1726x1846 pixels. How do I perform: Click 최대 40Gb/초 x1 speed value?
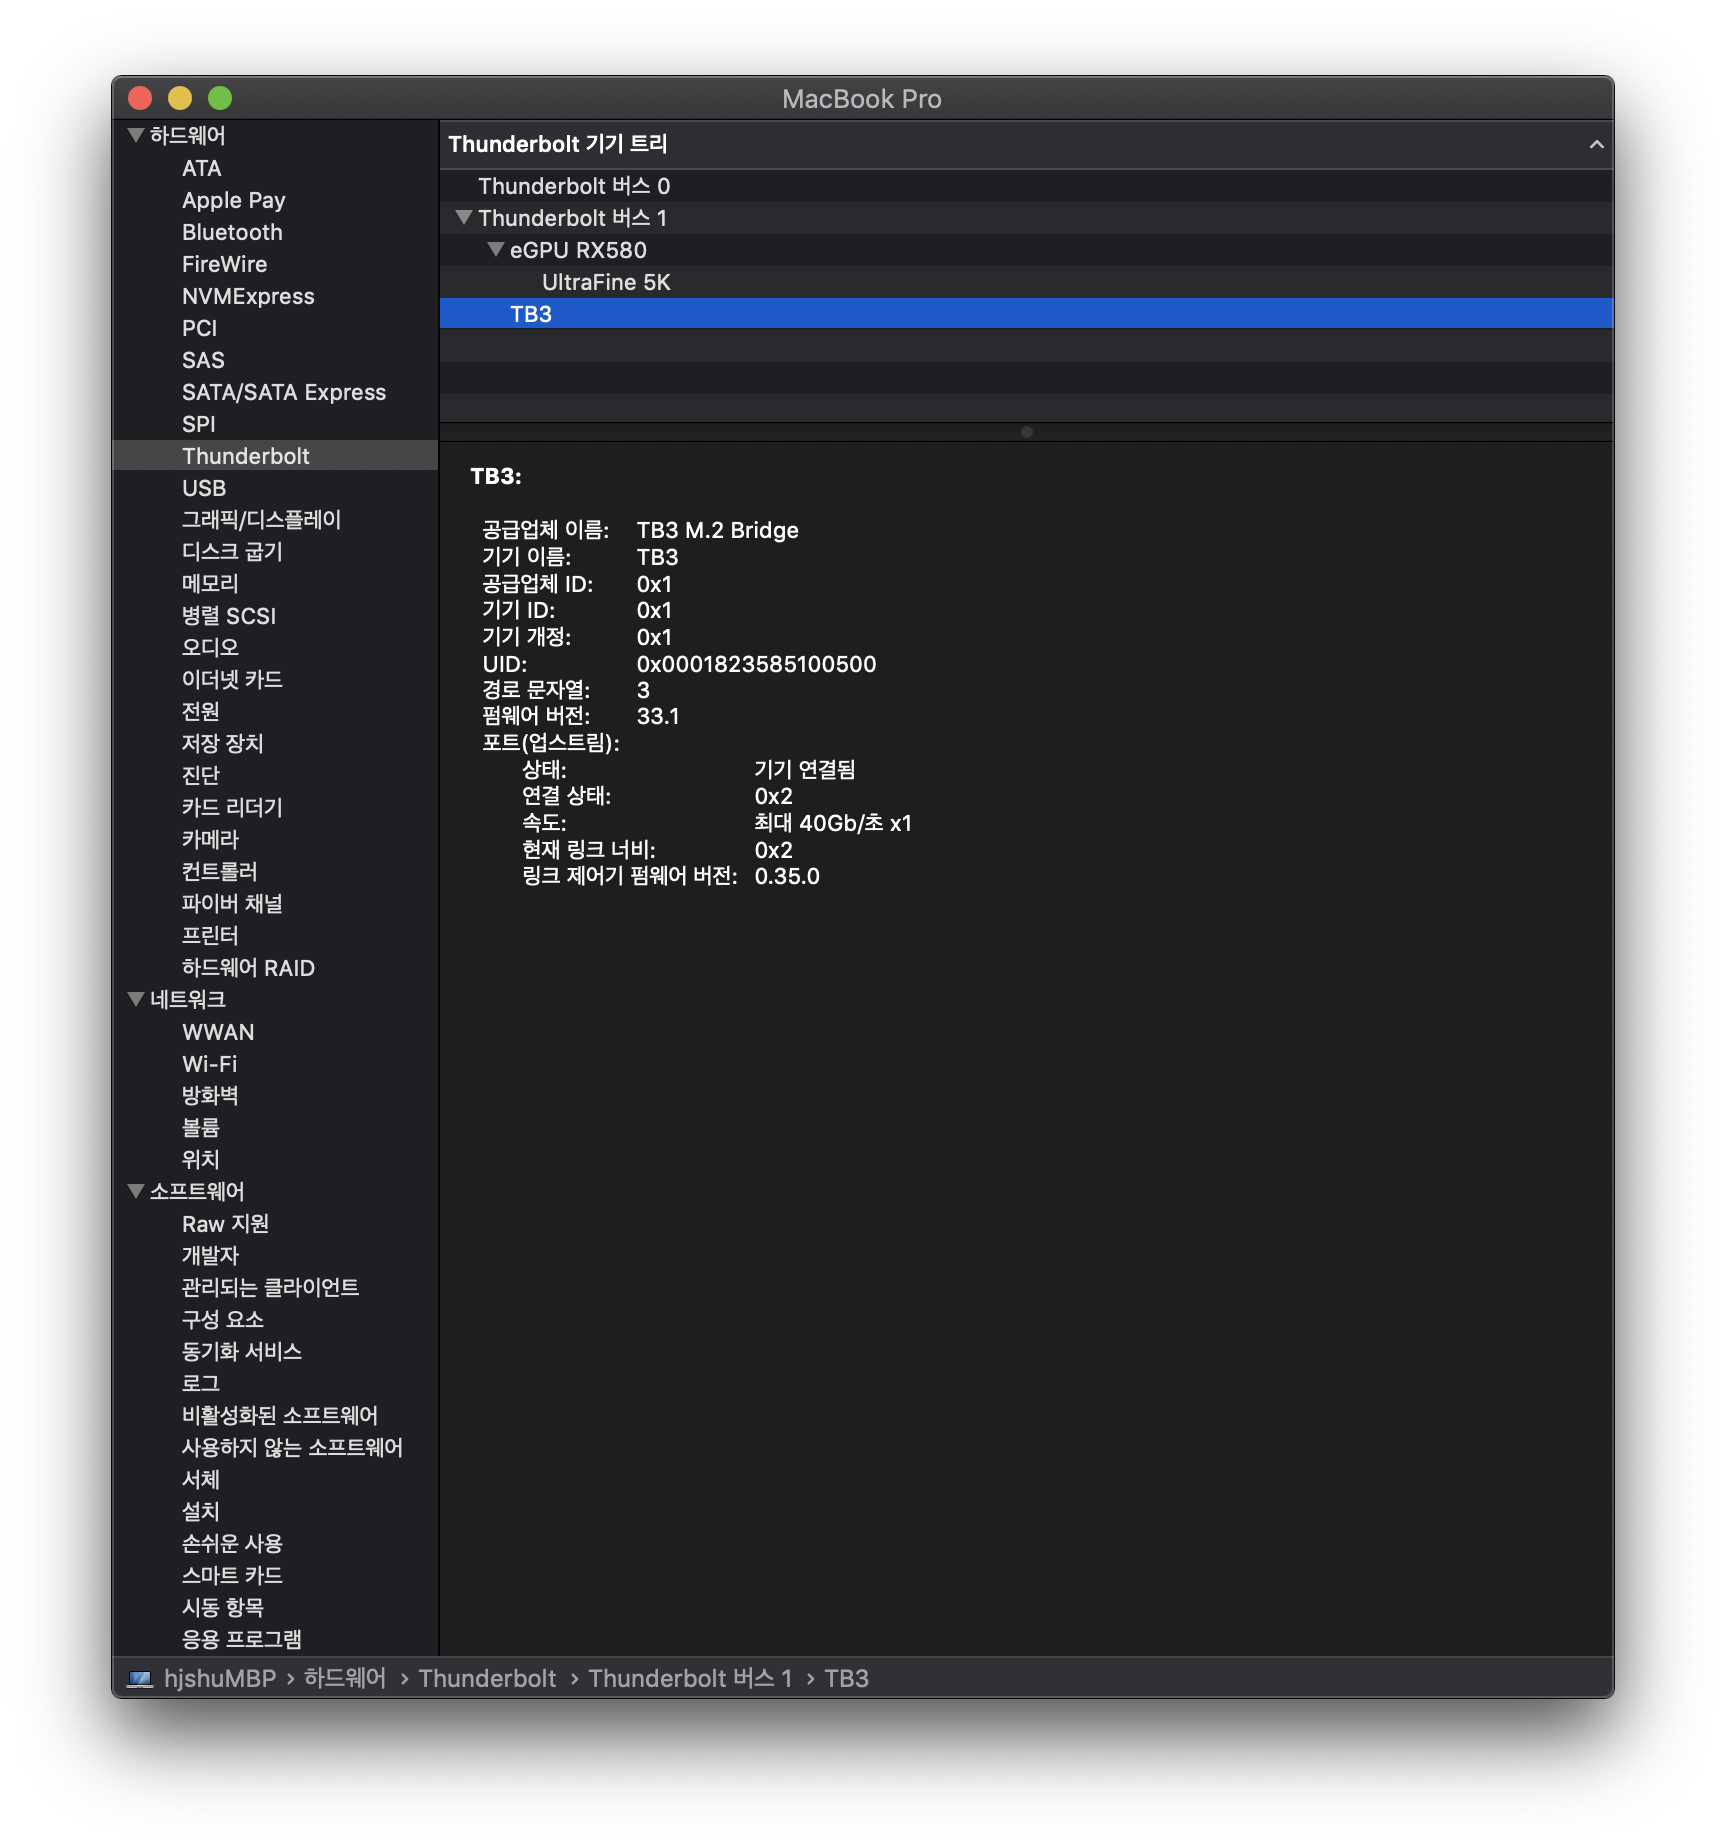[x=833, y=823]
